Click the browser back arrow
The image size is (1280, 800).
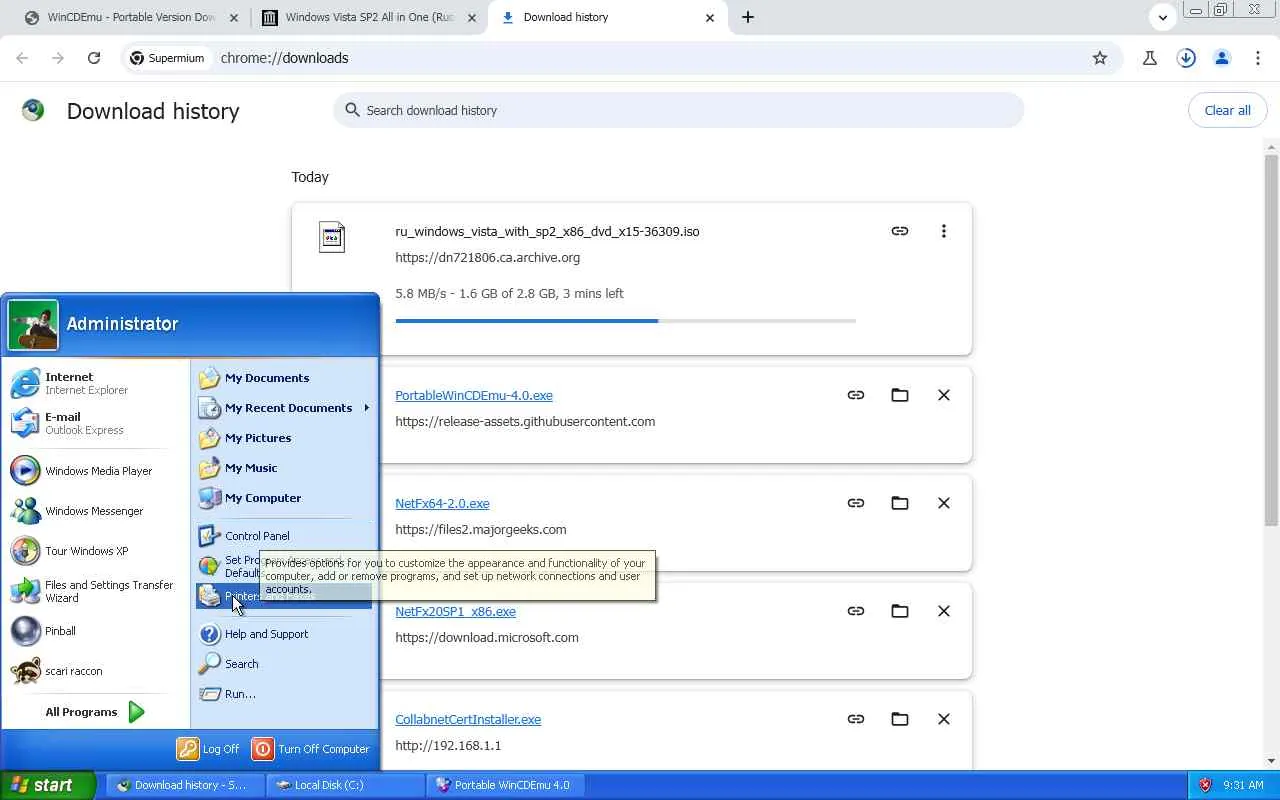(22, 58)
